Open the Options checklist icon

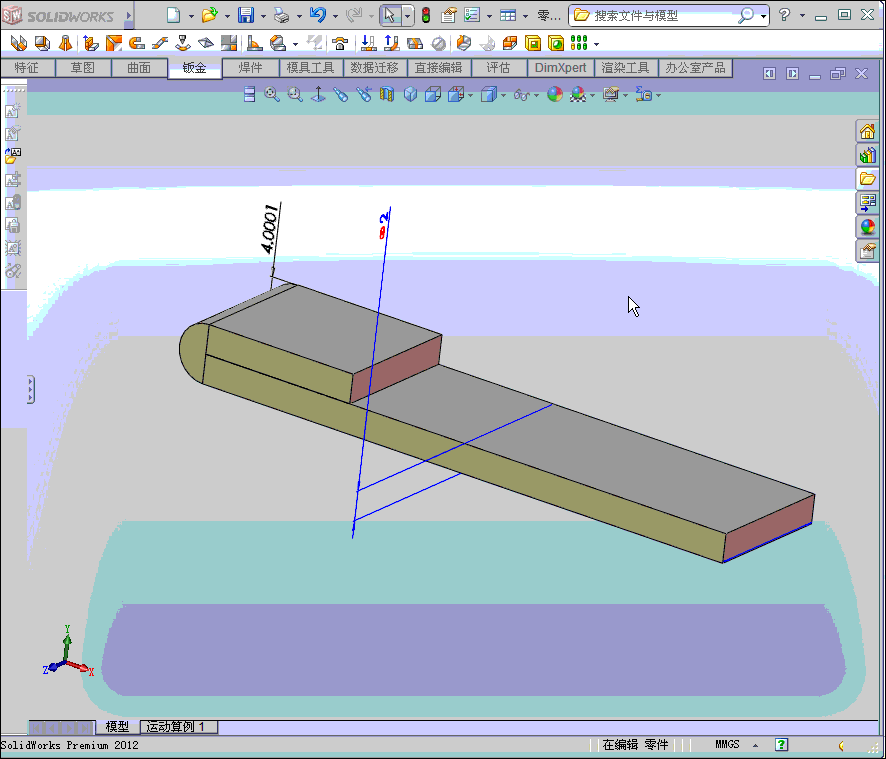472,15
